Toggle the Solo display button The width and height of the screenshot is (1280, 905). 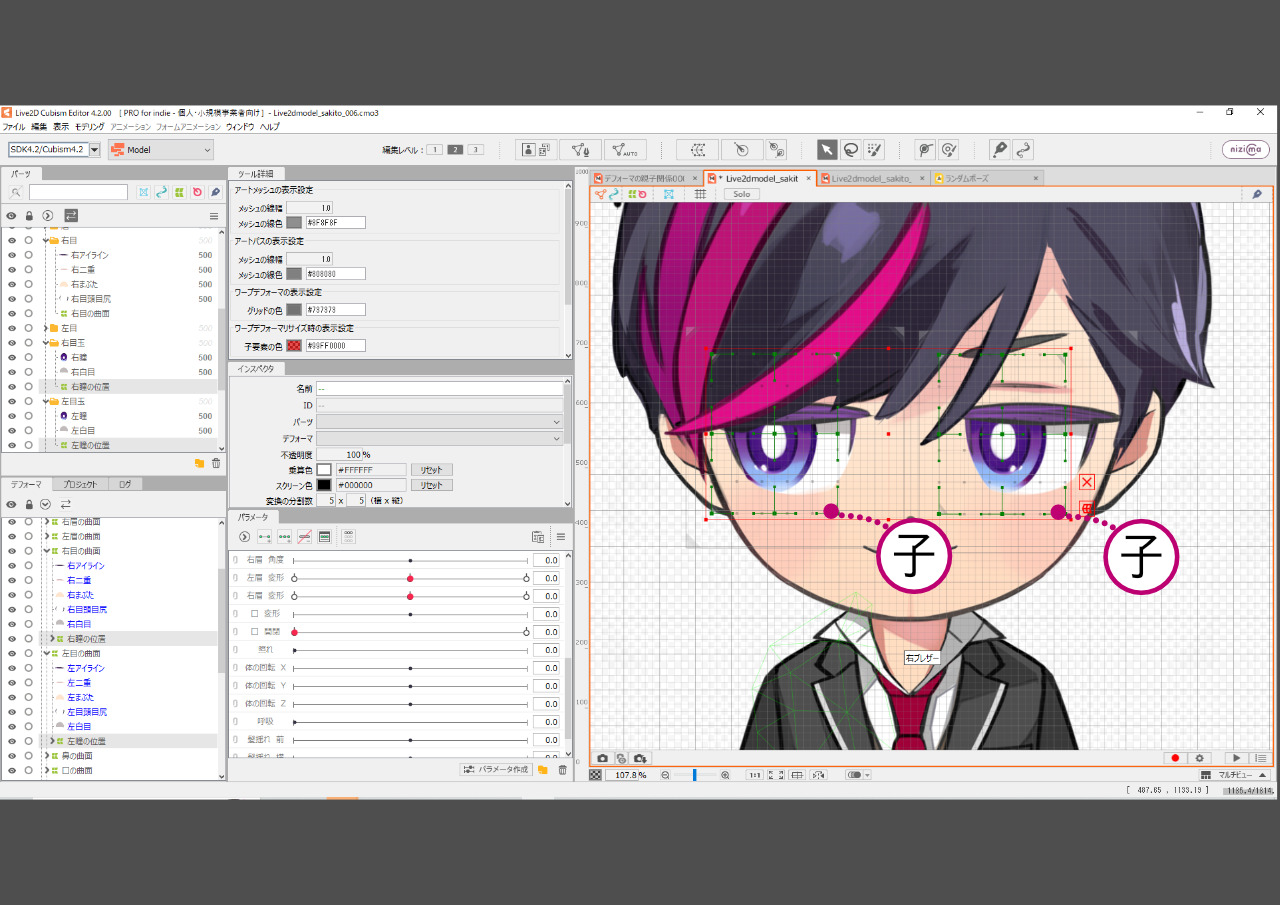741,194
